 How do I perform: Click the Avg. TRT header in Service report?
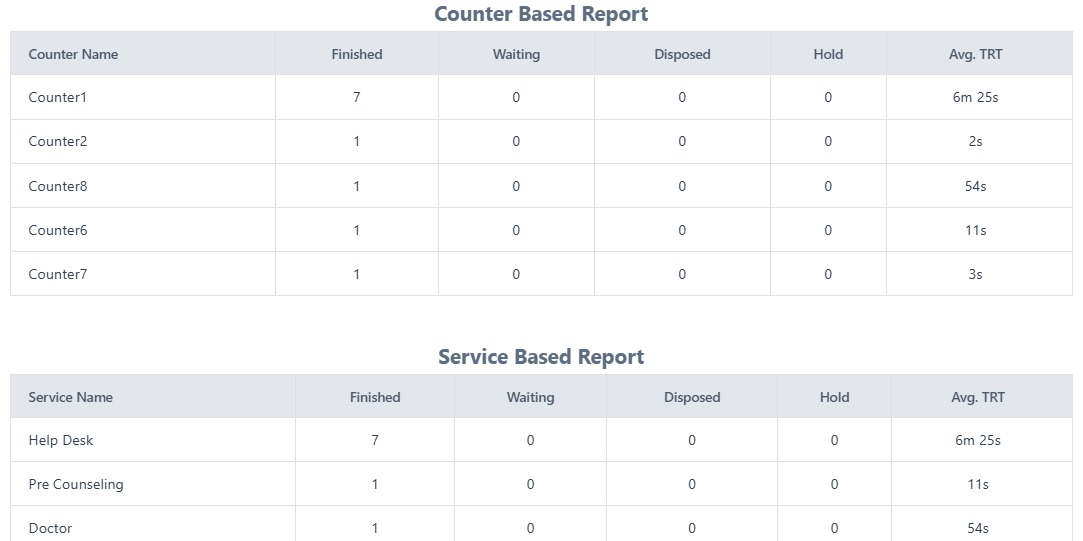tap(978, 397)
